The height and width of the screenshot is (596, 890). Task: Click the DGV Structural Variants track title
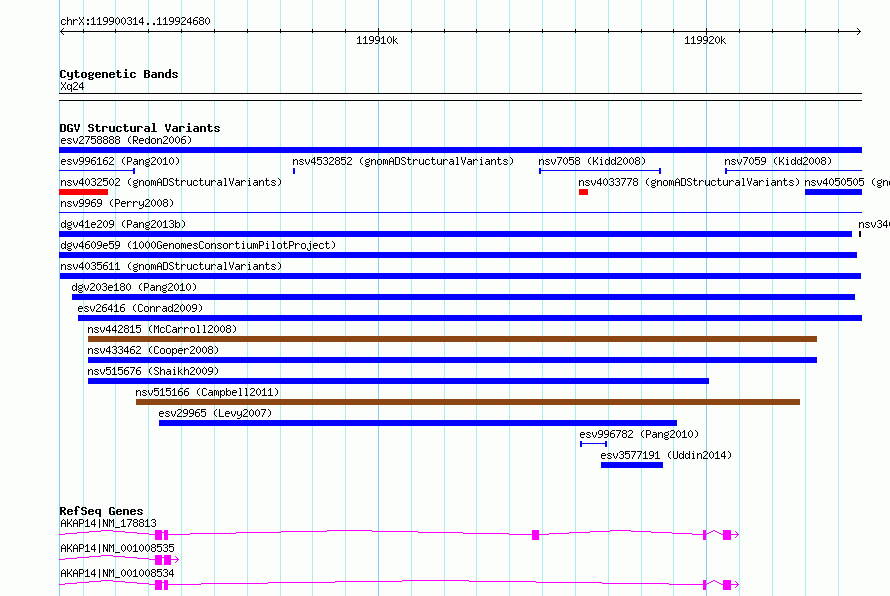pyautogui.click(x=140, y=128)
